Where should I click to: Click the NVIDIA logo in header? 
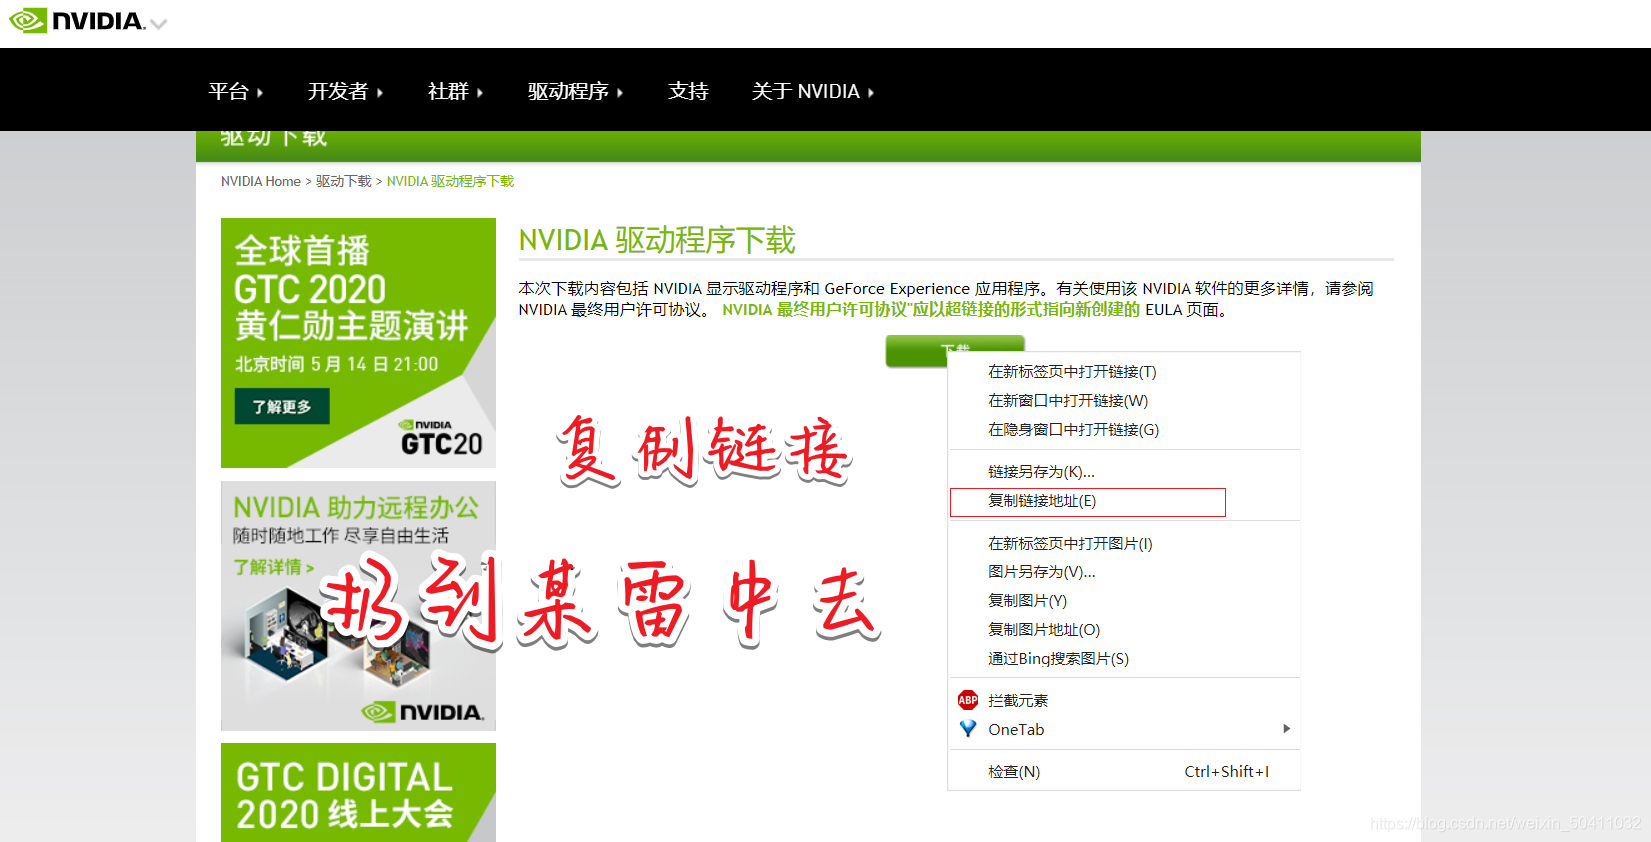tap(78, 21)
